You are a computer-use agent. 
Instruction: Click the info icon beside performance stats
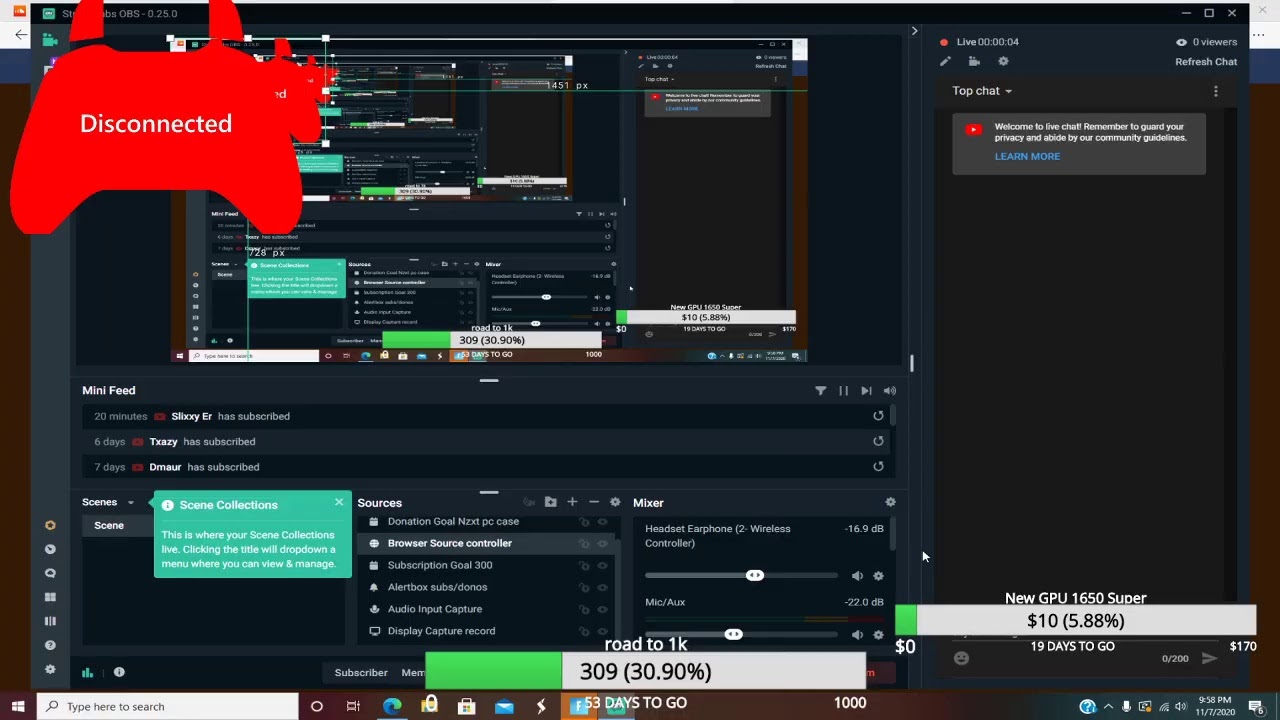point(119,672)
